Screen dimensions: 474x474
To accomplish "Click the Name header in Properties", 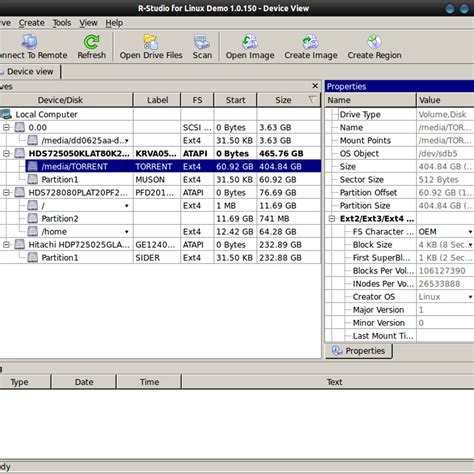I will [370, 100].
